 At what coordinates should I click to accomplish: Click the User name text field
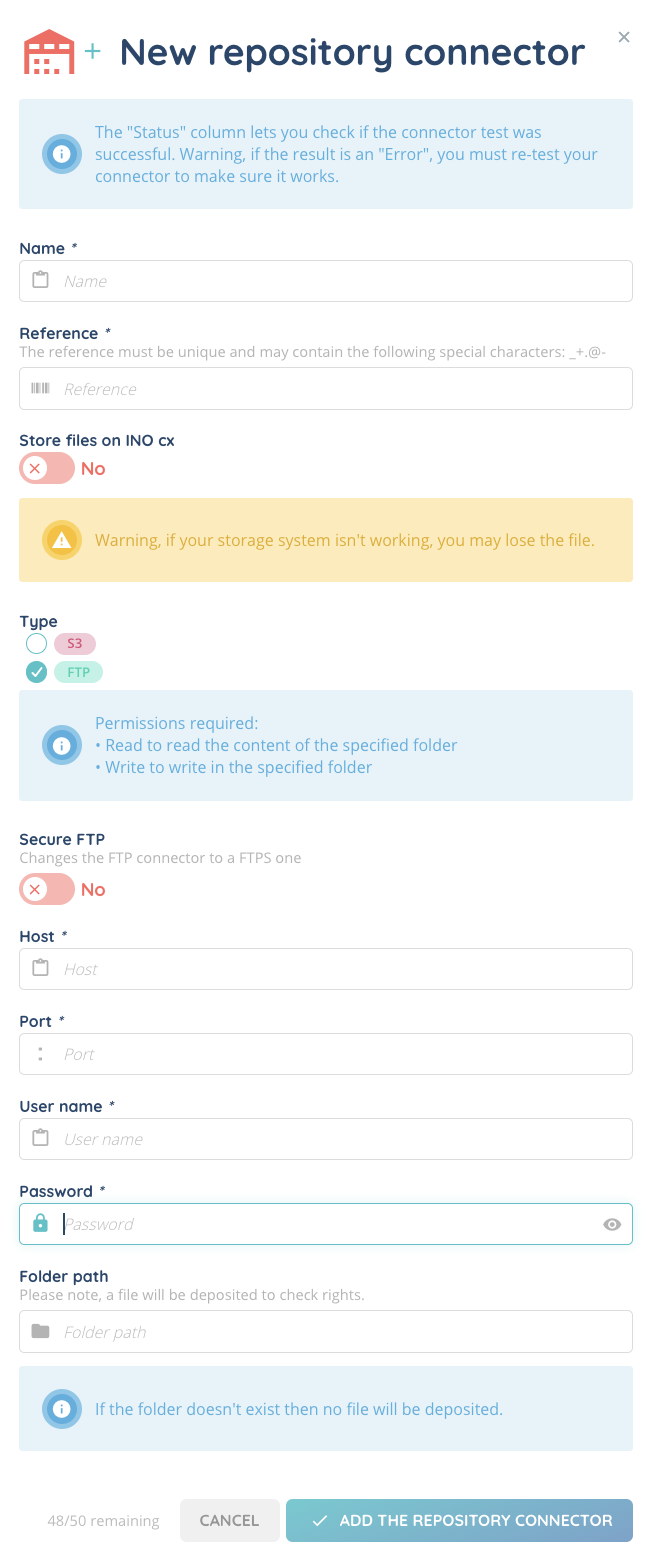(x=340, y=1139)
